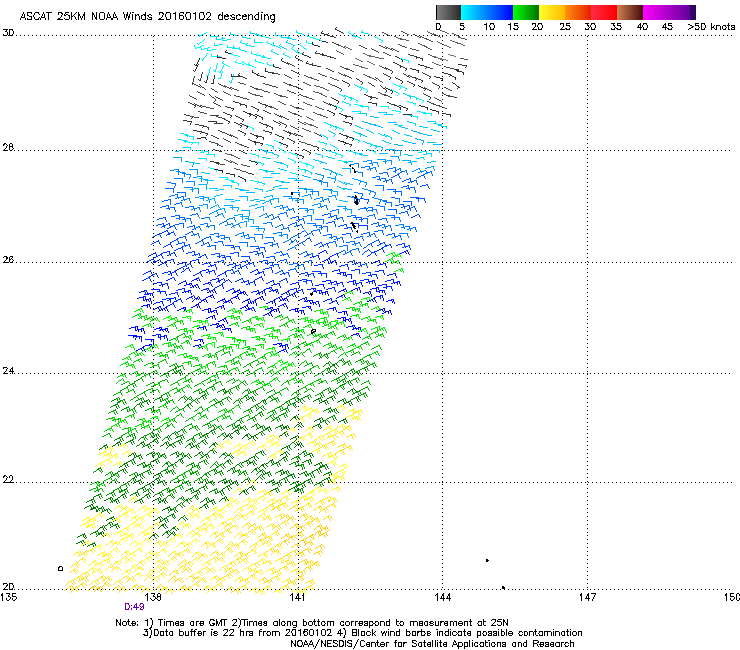Image resolution: width=740 pixels, height=650 pixels.
Task: Click the yellow 20-25 knots legend segment
Action: [552, 12]
